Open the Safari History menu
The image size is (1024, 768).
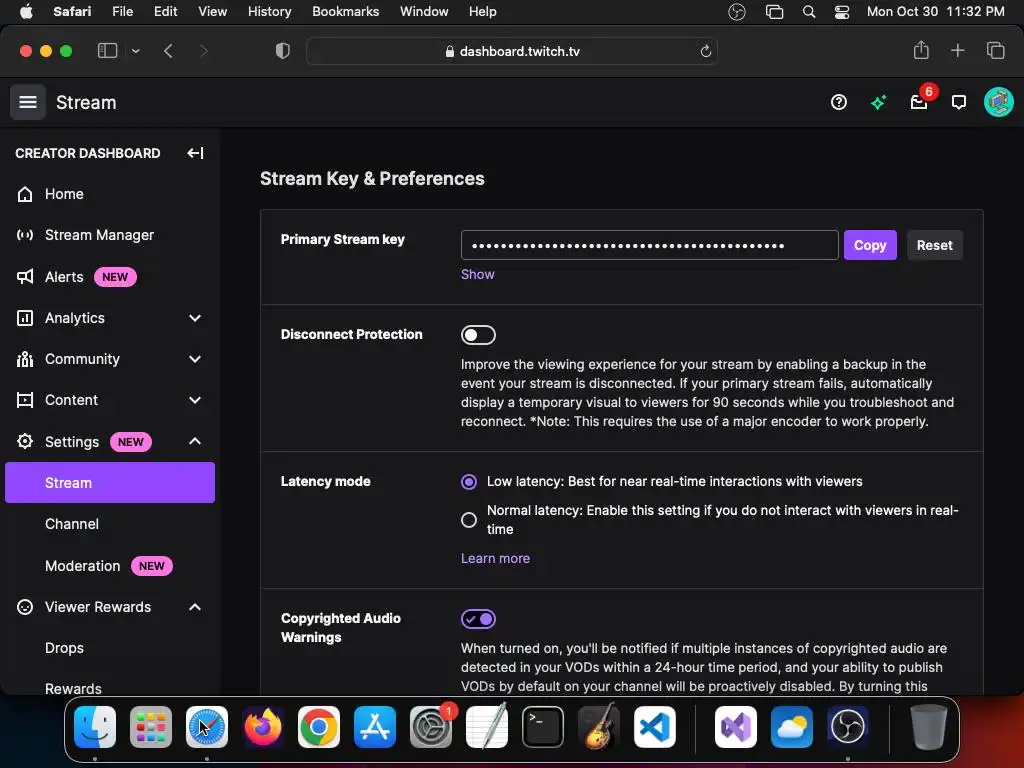(269, 11)
